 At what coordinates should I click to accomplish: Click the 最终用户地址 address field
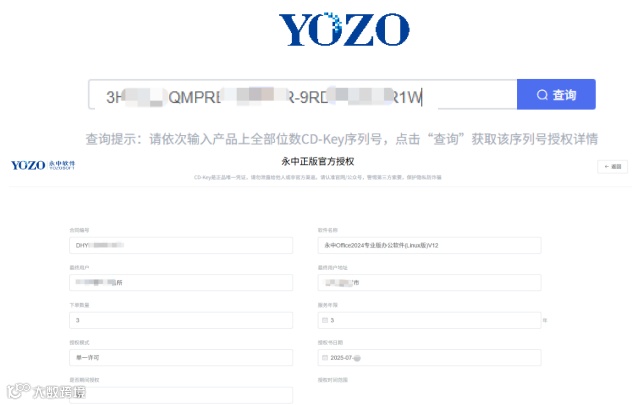point(429,282)
